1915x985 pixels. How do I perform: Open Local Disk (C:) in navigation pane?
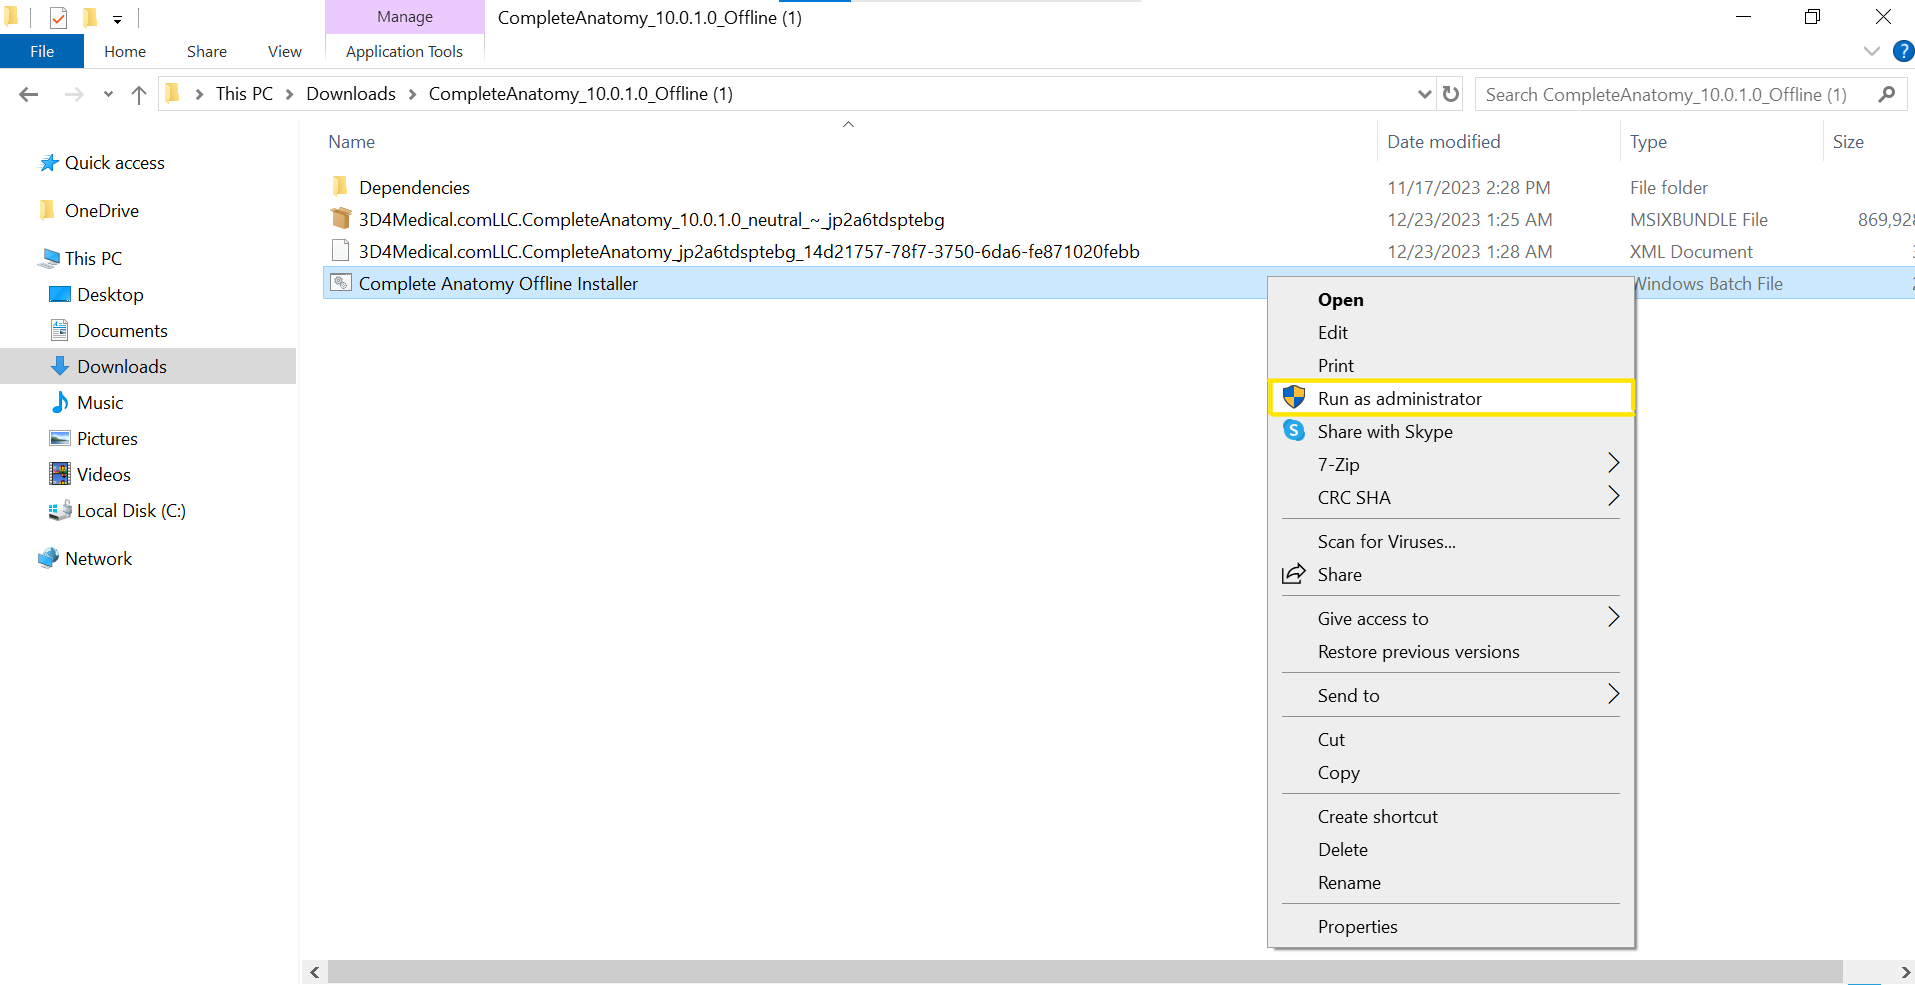131,511
